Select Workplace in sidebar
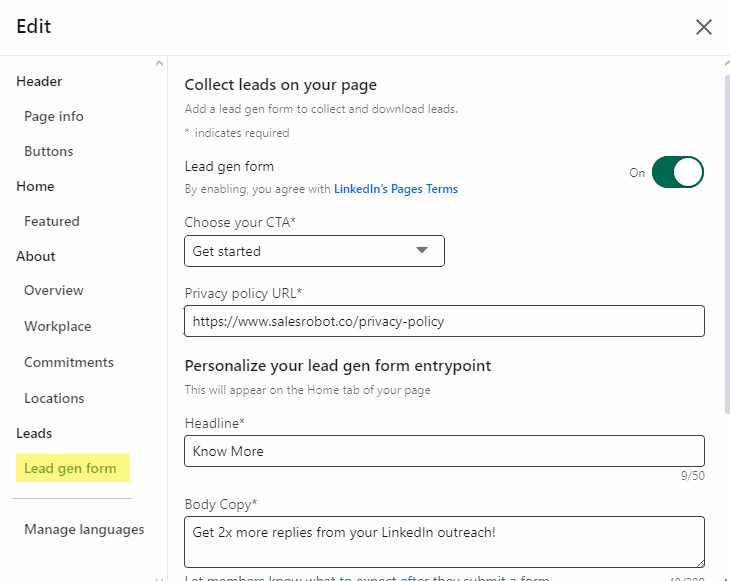Viewport: 730px width, 581px height. pos(58,326)
